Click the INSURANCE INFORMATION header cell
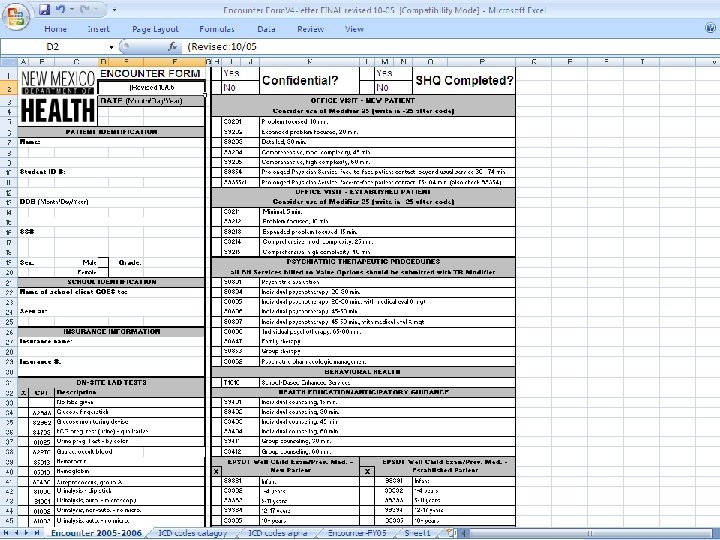720x540 pixels. [x=111, y=332]
